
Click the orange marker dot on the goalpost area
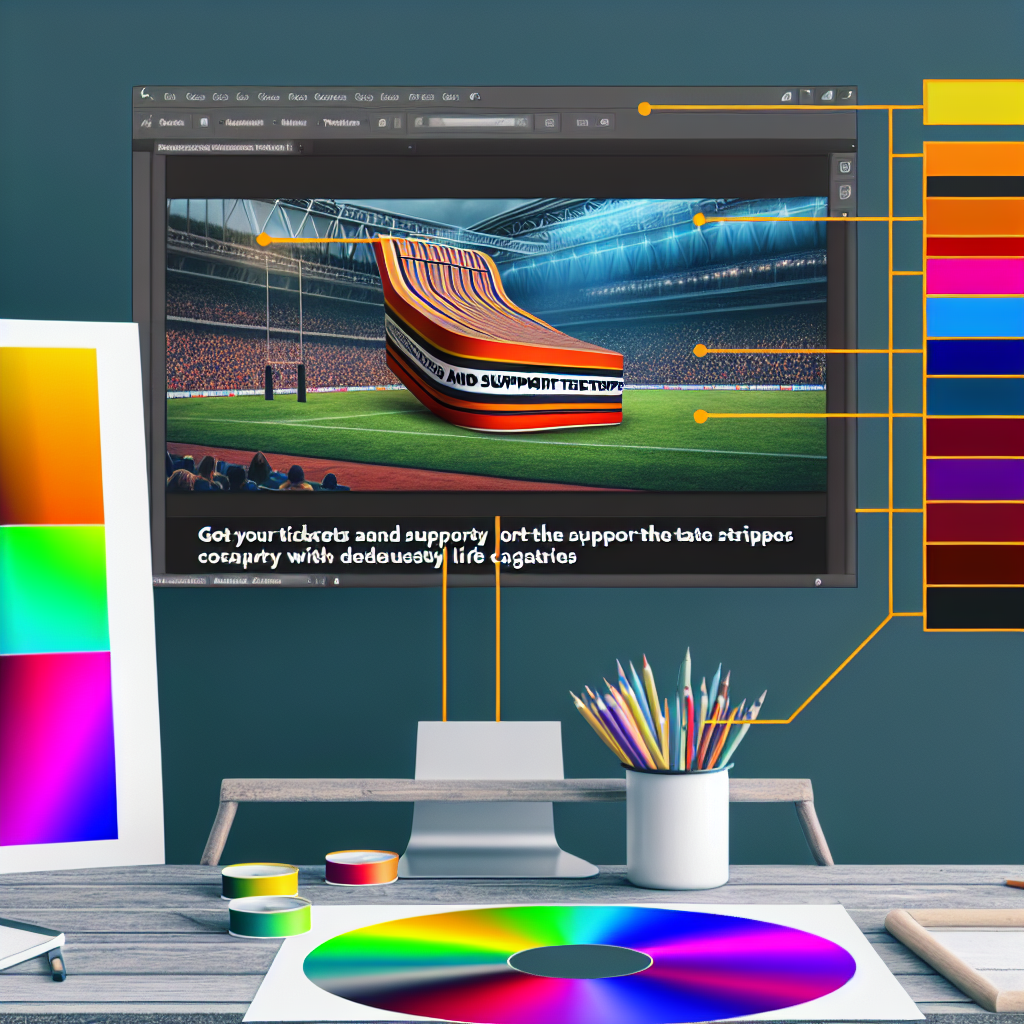pos(263,239)
